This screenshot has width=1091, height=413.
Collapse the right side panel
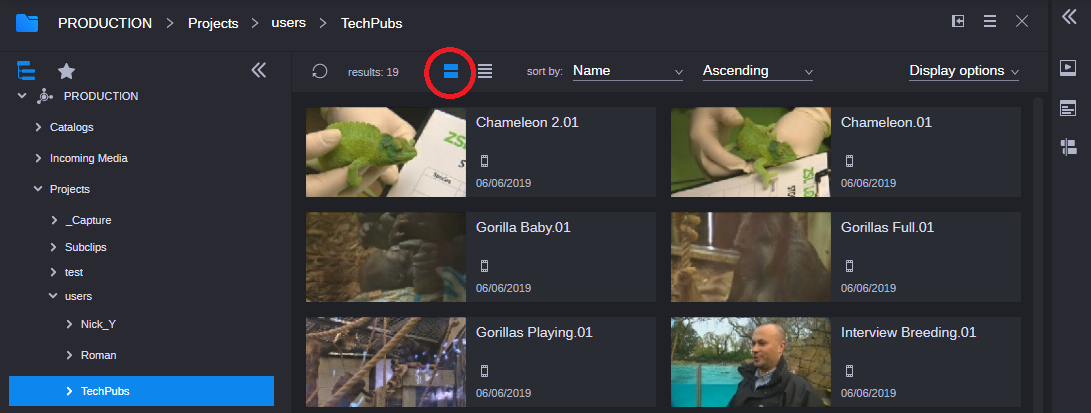pos(1068,16)
